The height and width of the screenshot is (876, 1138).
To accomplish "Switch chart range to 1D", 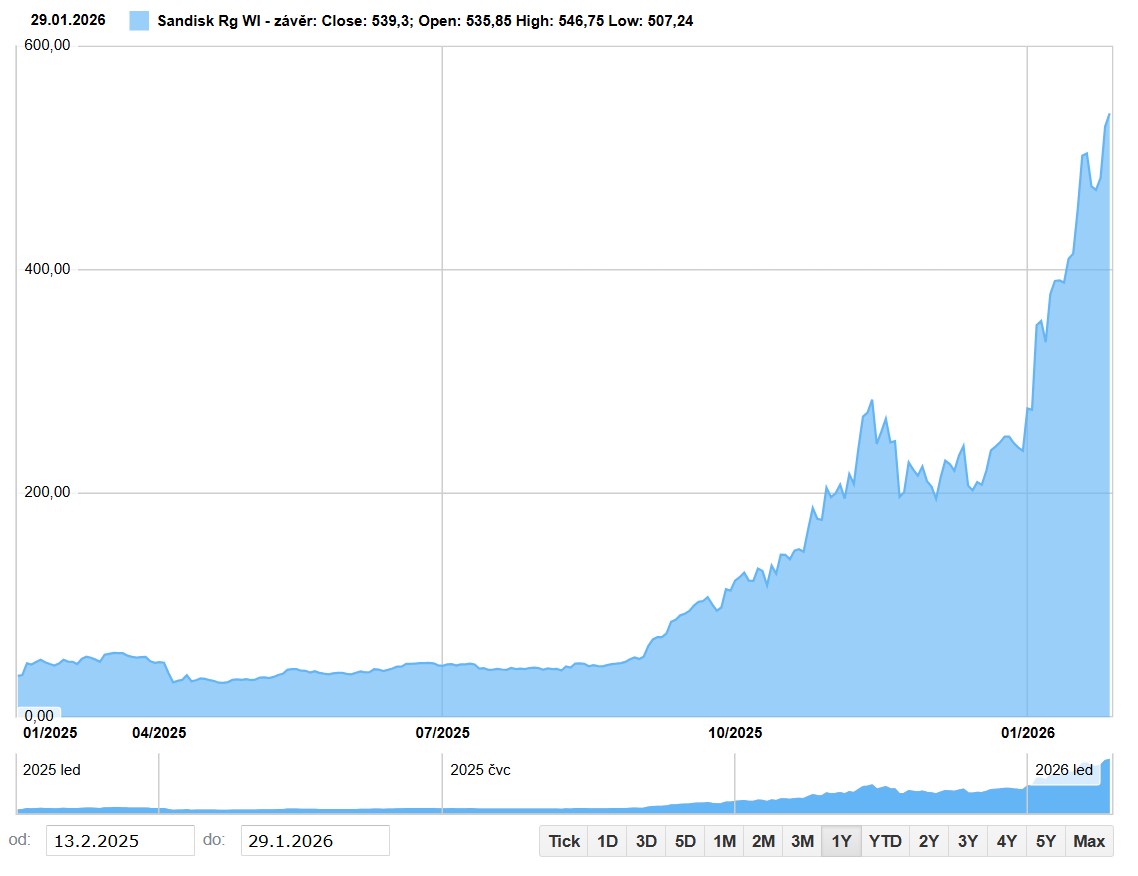I will (x=607, y=841).
